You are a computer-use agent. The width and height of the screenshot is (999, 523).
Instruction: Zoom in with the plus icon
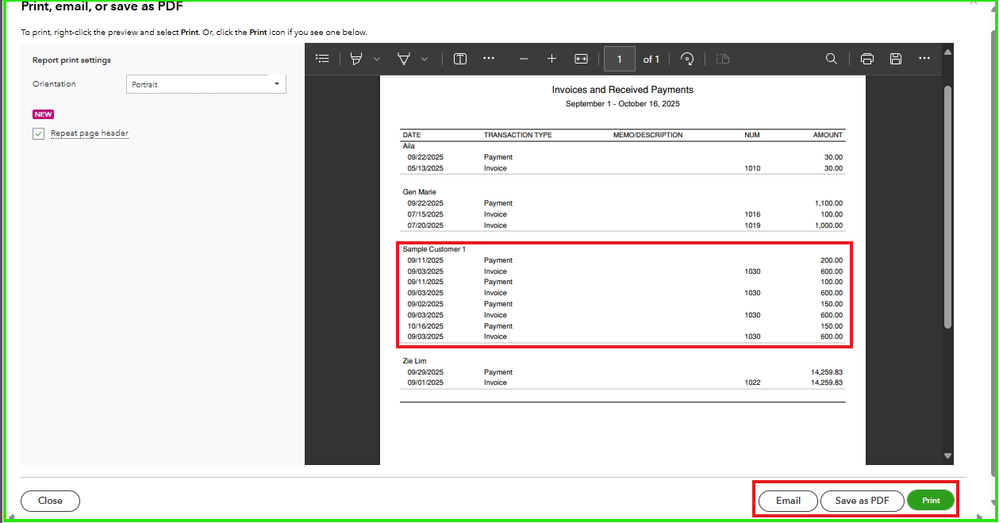tap(552, 60)
